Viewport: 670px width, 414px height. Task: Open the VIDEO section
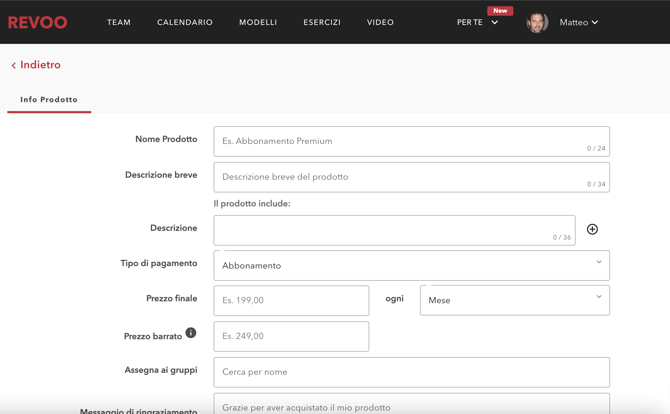pyautogui.click(x=380, y=22)
